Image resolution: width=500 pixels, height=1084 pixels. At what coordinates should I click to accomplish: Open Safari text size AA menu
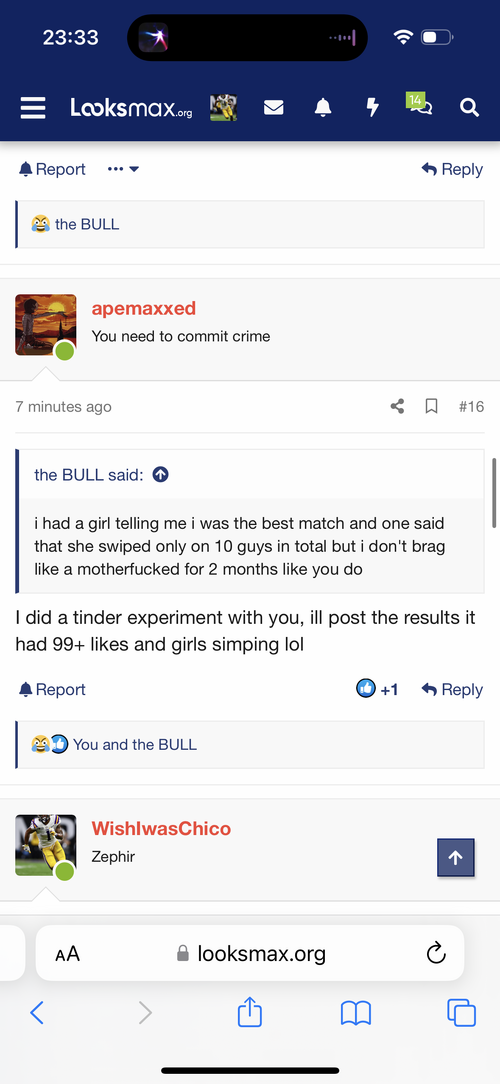(x=68, y=954)
